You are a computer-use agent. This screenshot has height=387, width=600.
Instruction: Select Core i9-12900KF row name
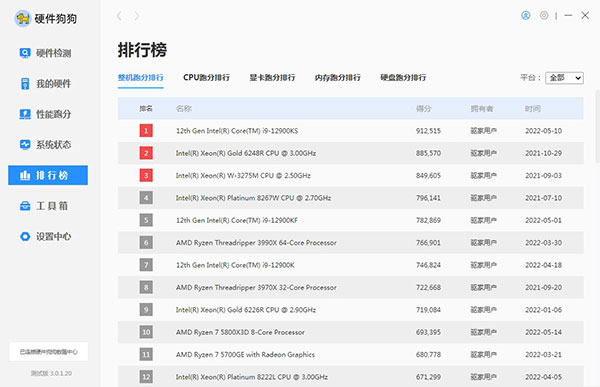point(237,220)
